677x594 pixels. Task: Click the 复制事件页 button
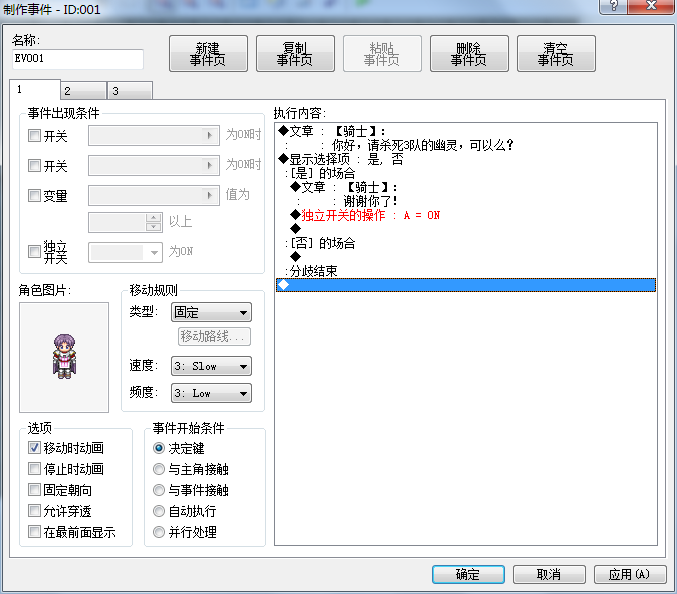[295, 54]
